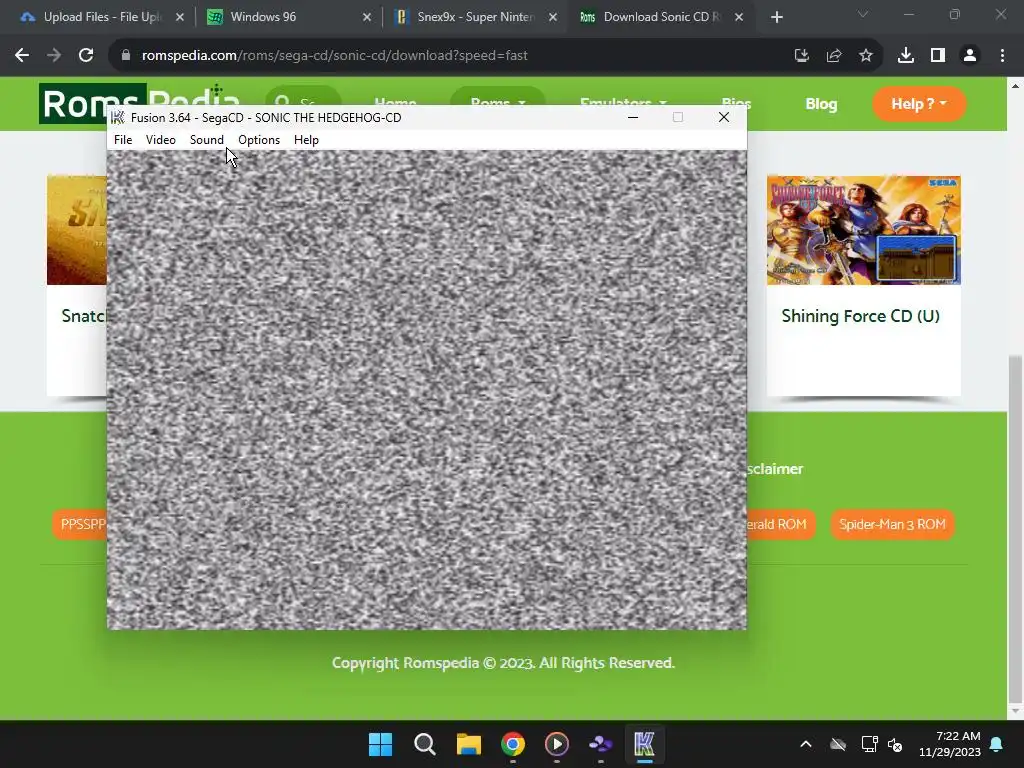Open Chrome downloads
The width and height of the screenshot is (1024, 768).
pyautogui.click(x=906, y=56)
